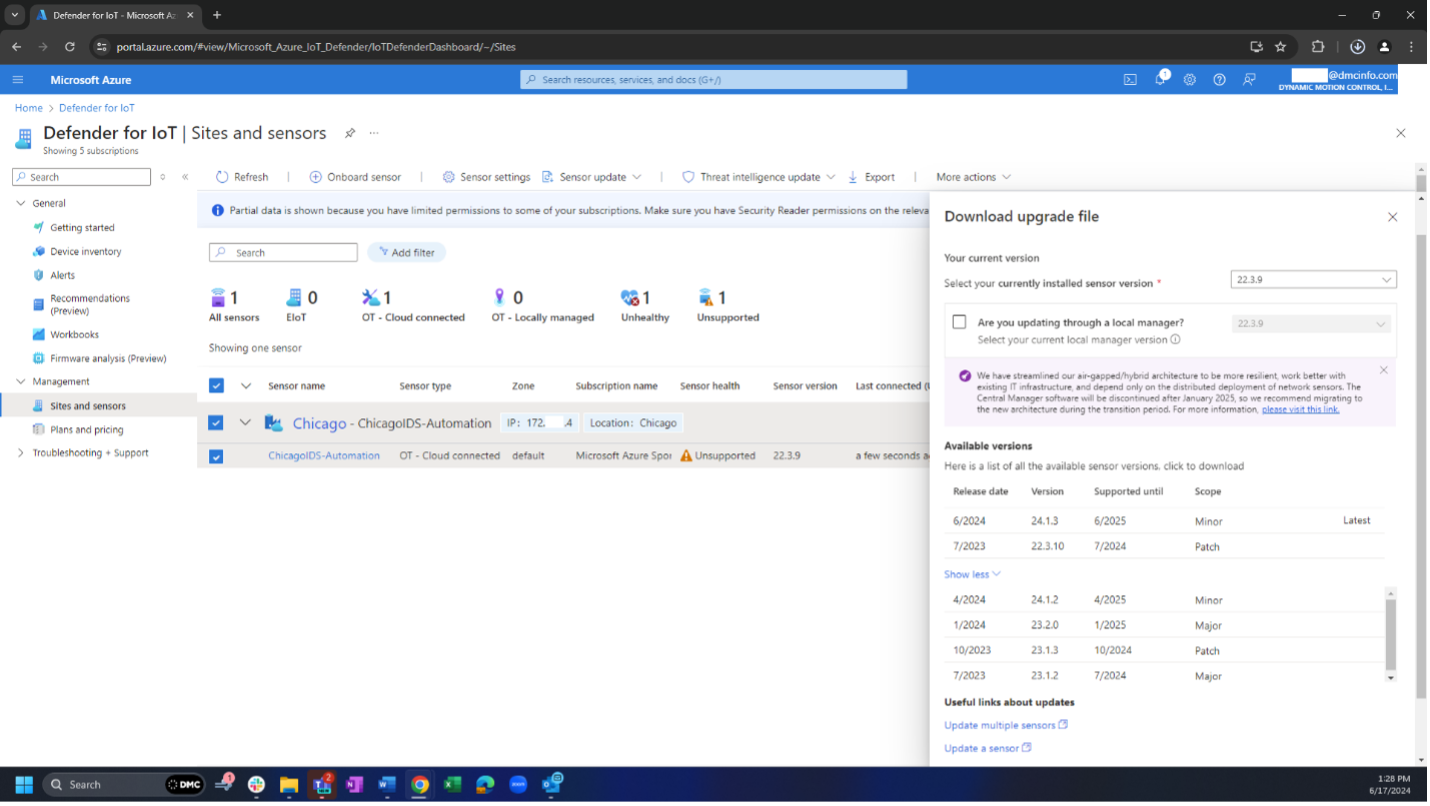Expand the Troubleshooting + Support section
The image size is (1430, 806).
coord(21,453)
